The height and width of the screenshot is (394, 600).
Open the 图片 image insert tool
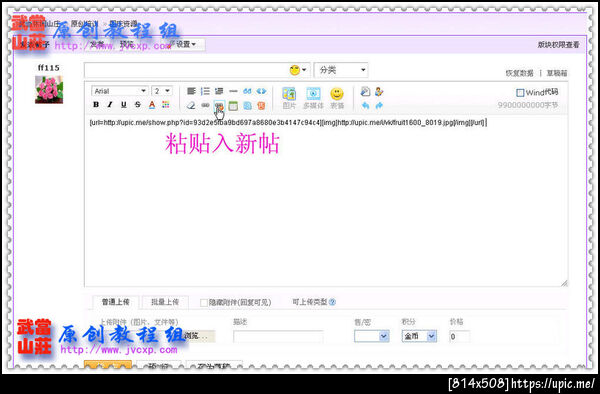point(289,98)
